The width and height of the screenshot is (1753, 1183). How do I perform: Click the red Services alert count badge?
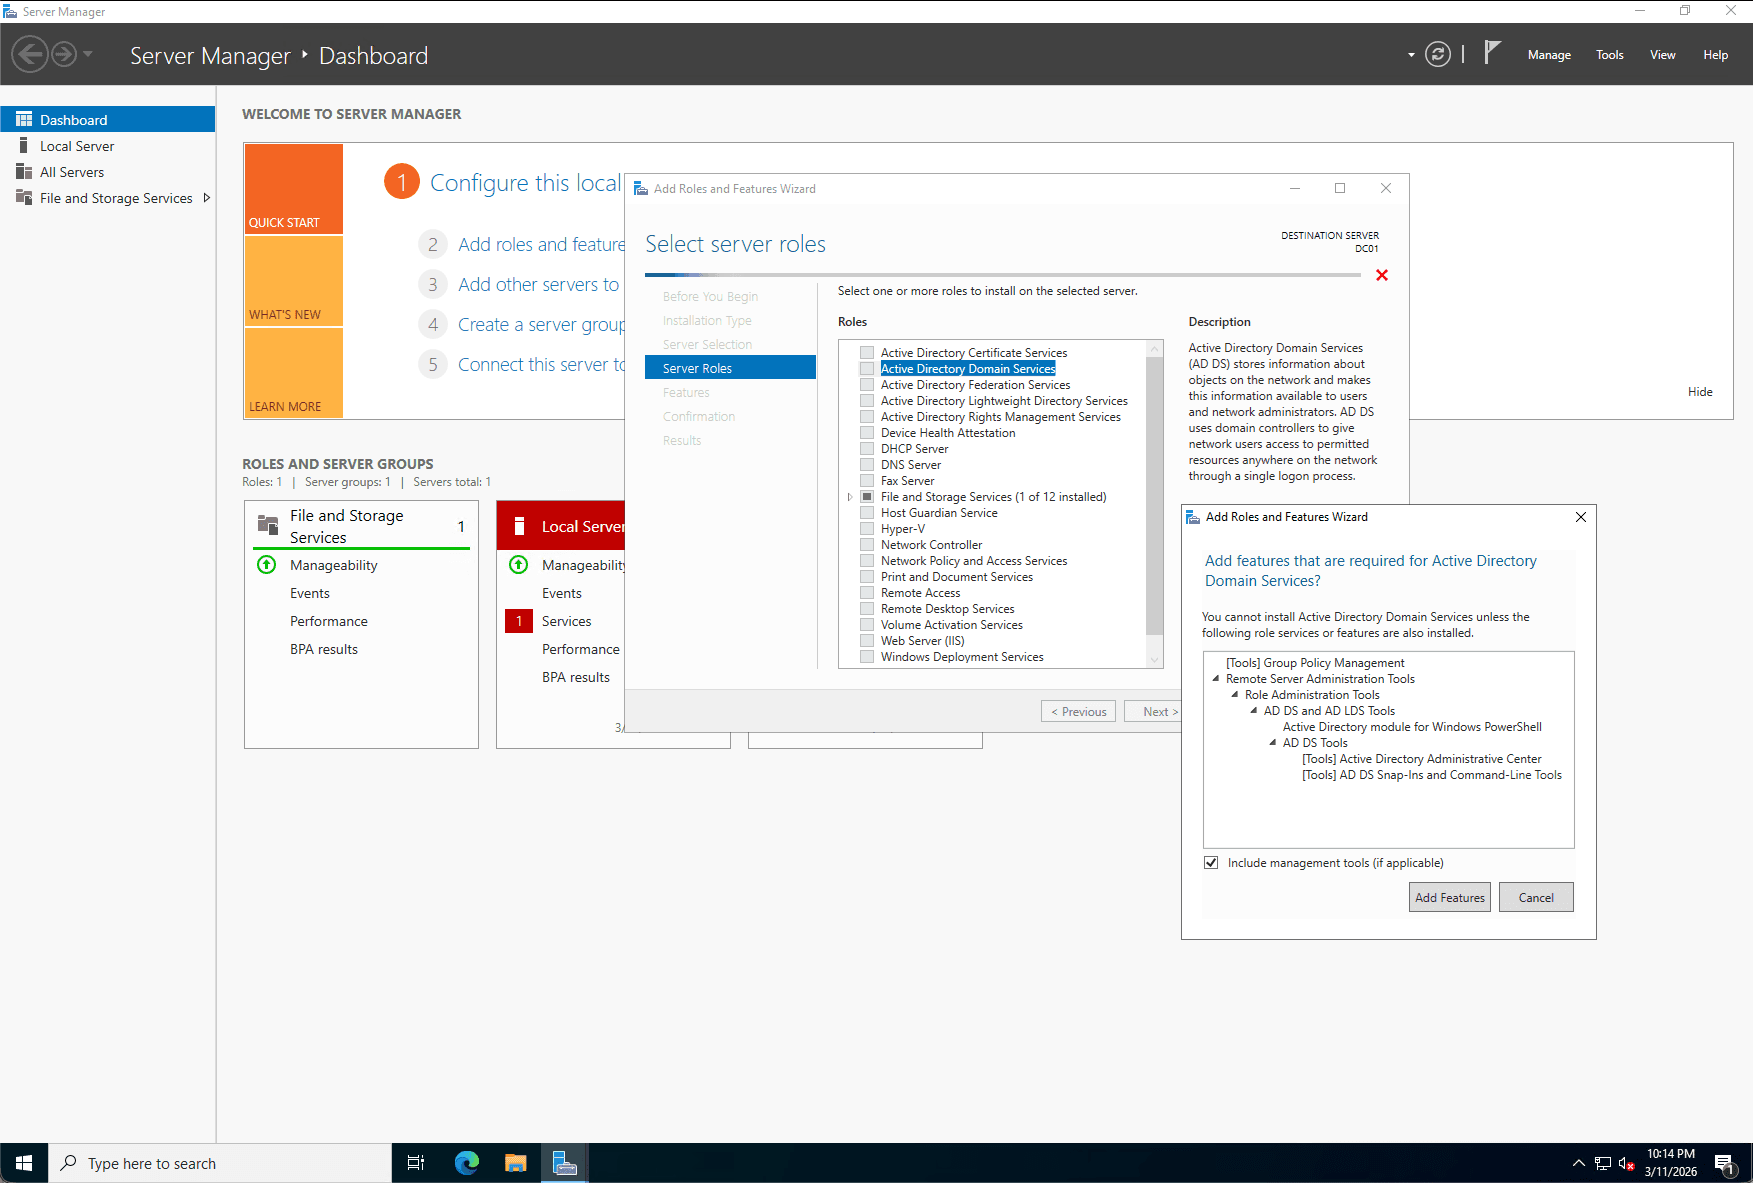(519, 621)
